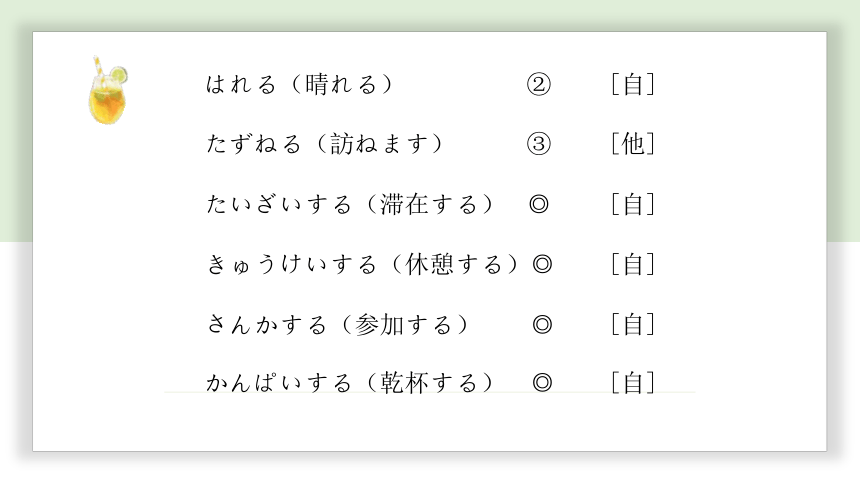Select the word はれる（晴れる）

point(300,85)
